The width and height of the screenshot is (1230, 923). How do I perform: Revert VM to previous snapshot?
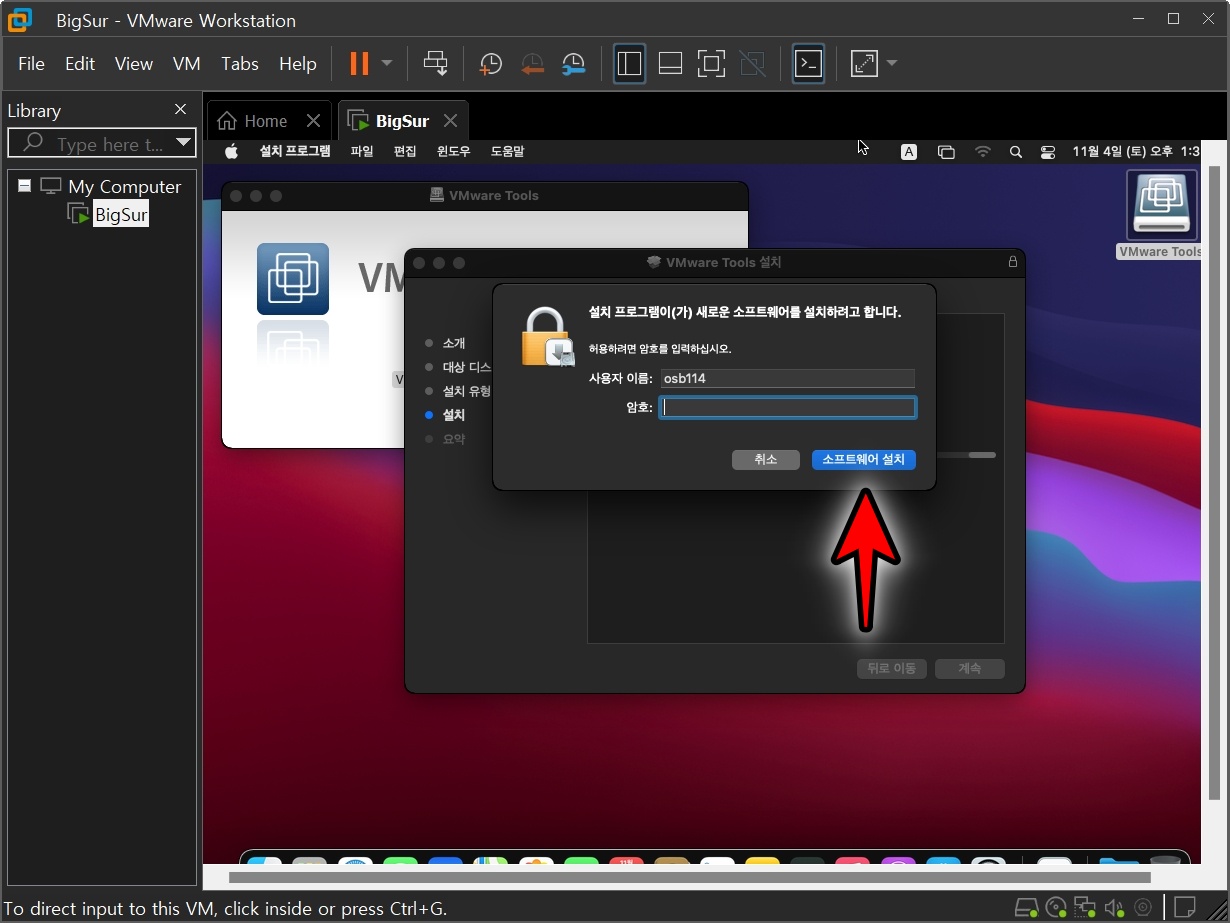[x=532, y=64]
